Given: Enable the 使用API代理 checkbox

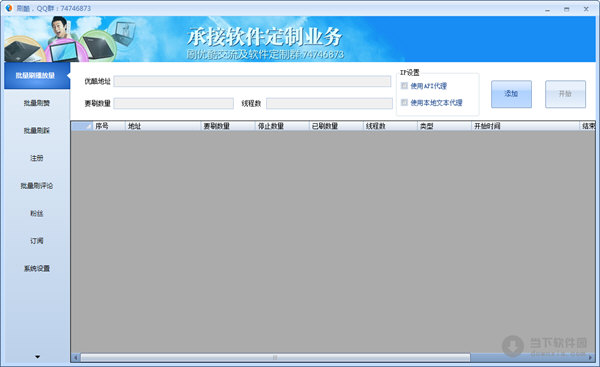Looking at the screenshot, I should click(404, 86).
